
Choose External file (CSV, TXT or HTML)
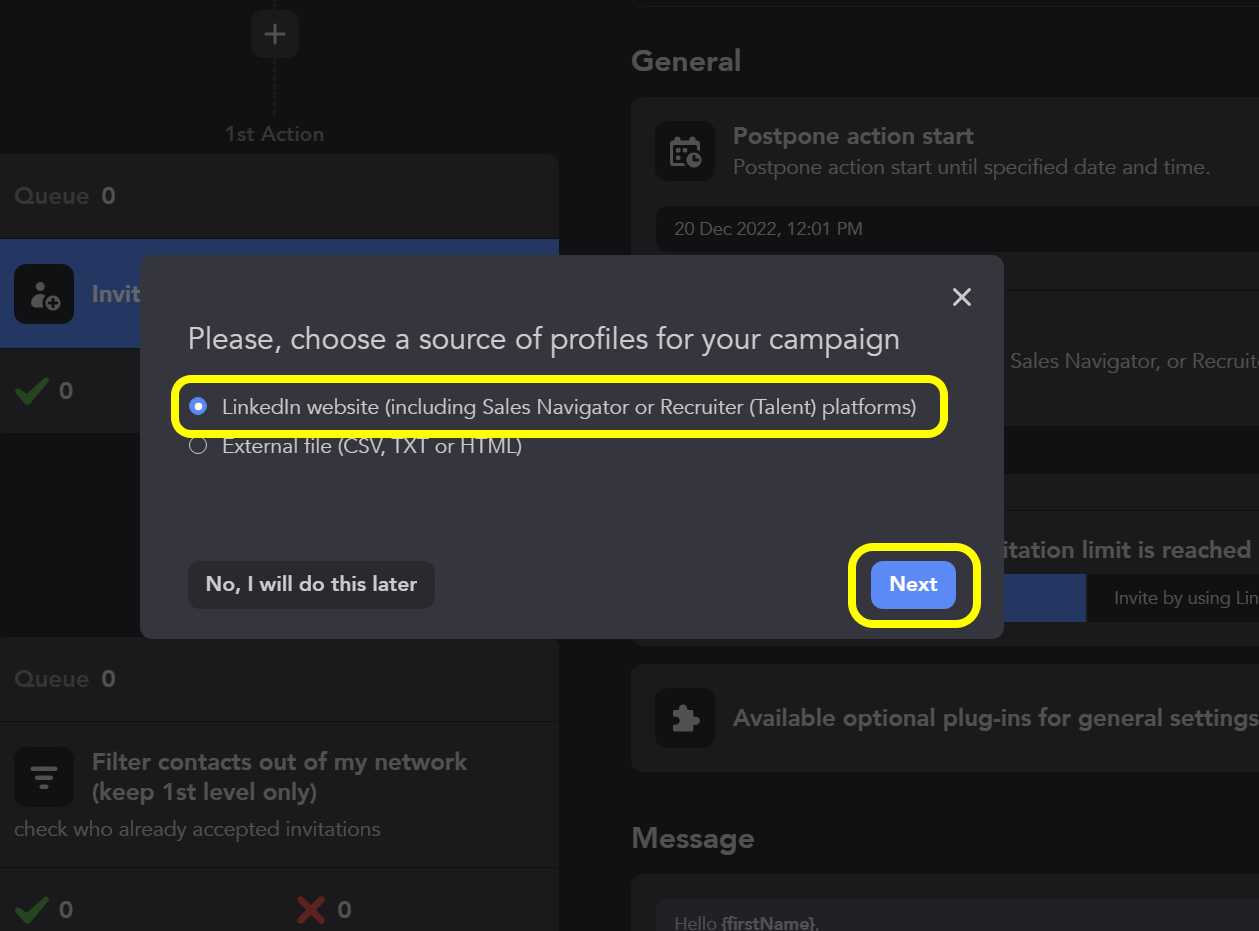tap(198, 446)
